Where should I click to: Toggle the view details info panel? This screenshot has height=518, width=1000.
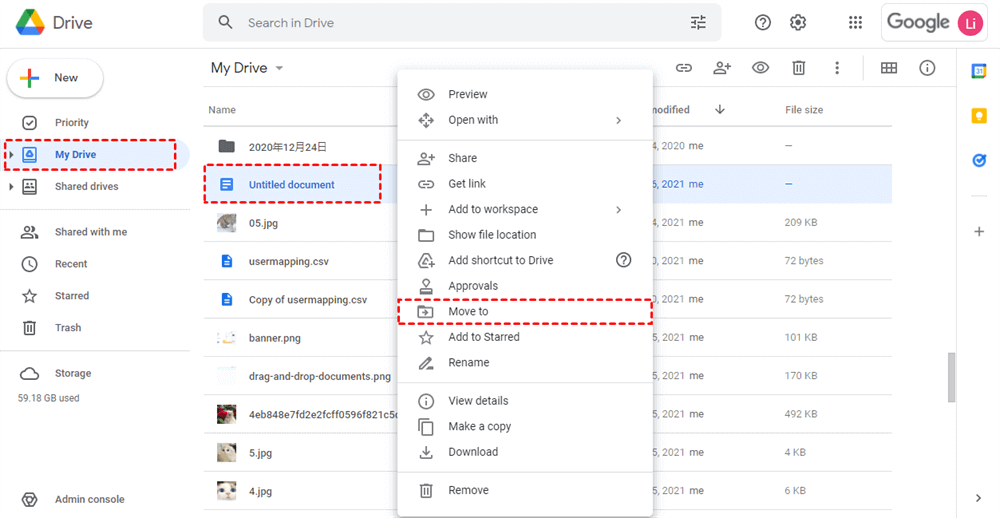pos(927,68)
